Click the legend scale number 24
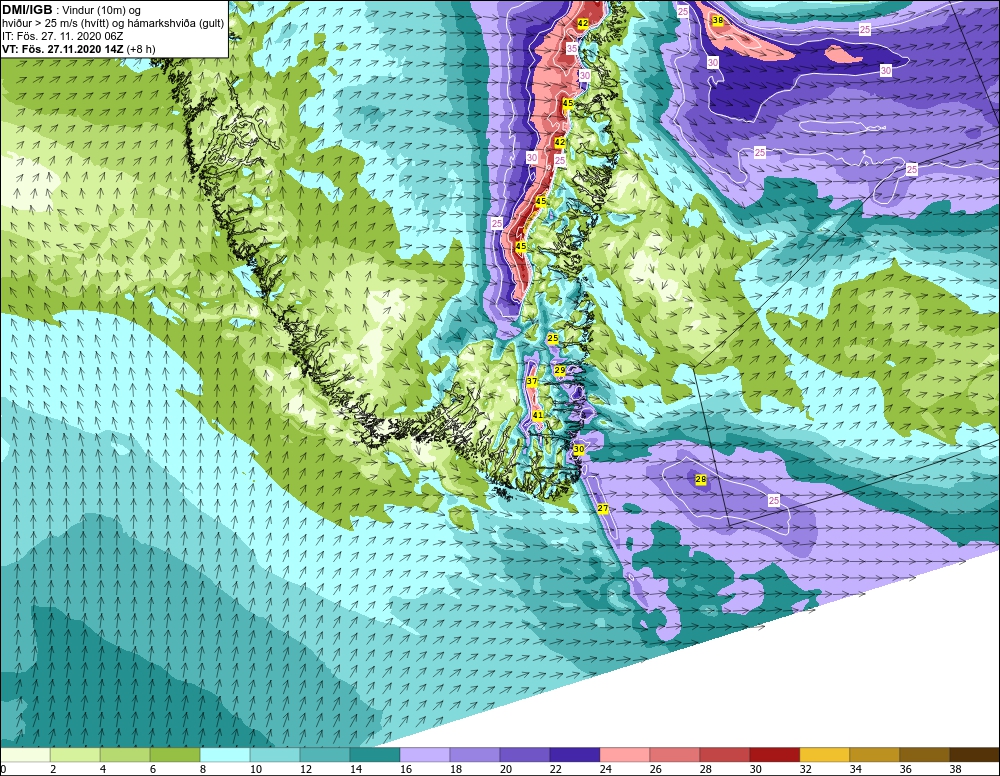Viewport: 1000px width, 776px height. coord(606,770)
